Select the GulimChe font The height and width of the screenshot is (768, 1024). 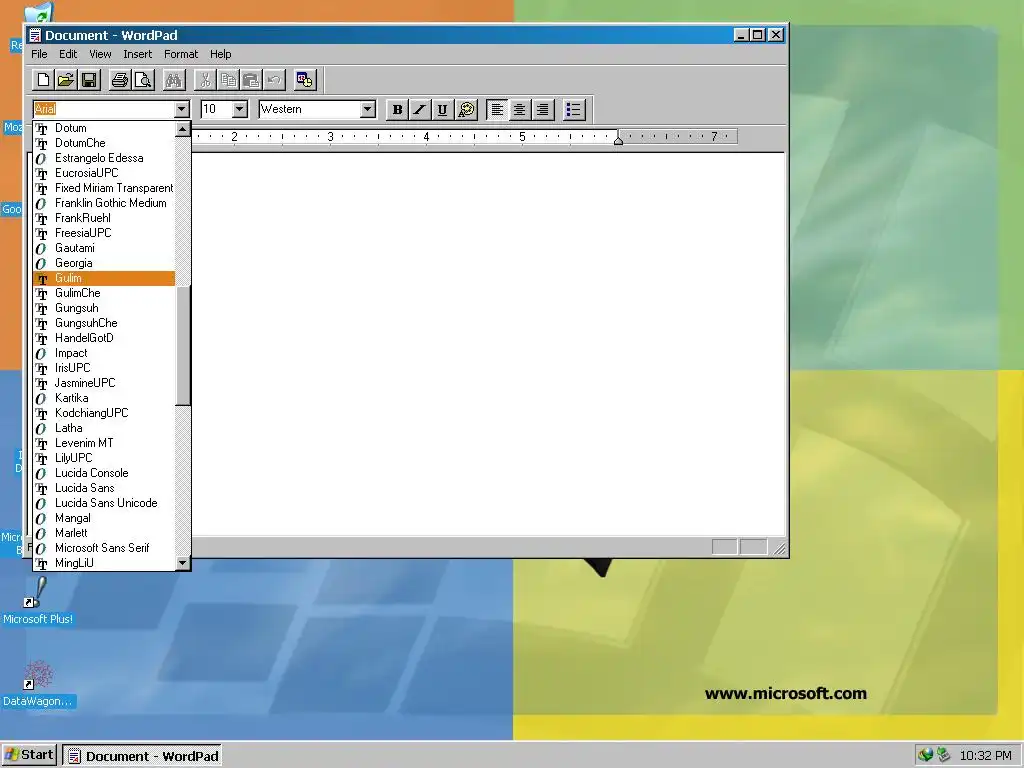click(104, 293)
